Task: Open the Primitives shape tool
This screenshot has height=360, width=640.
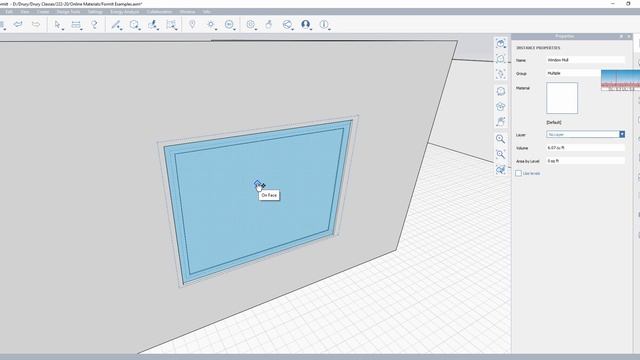Action: point(134,24)
